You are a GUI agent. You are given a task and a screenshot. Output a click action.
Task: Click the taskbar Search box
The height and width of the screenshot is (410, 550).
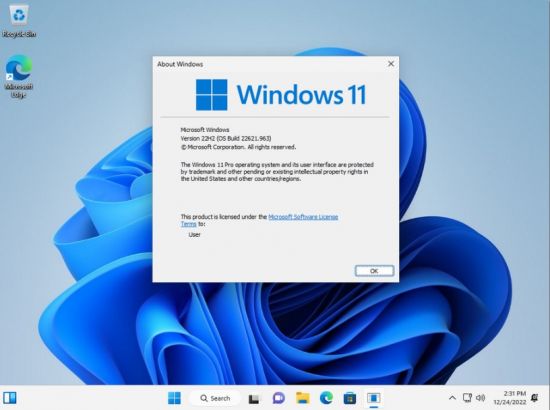coord(215,398)
